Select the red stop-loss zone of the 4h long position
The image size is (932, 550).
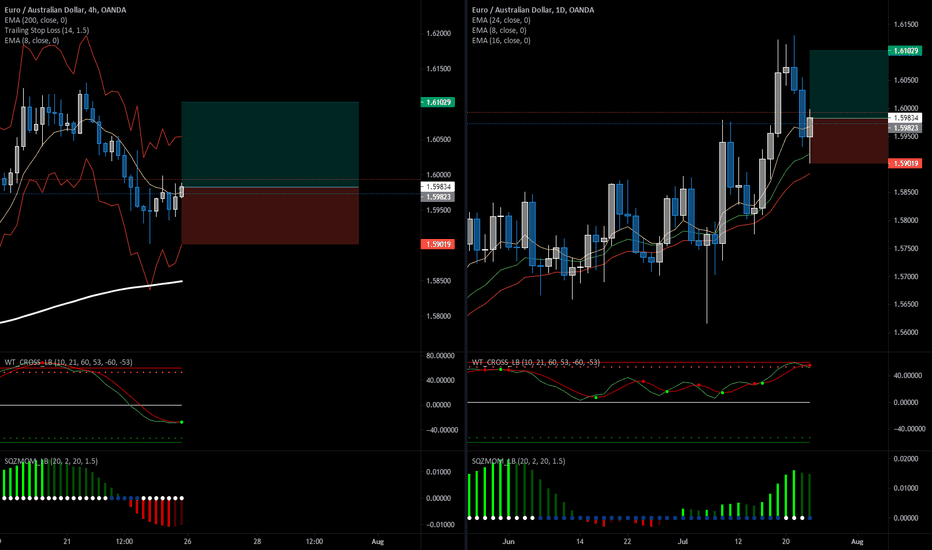click(270, 216)
